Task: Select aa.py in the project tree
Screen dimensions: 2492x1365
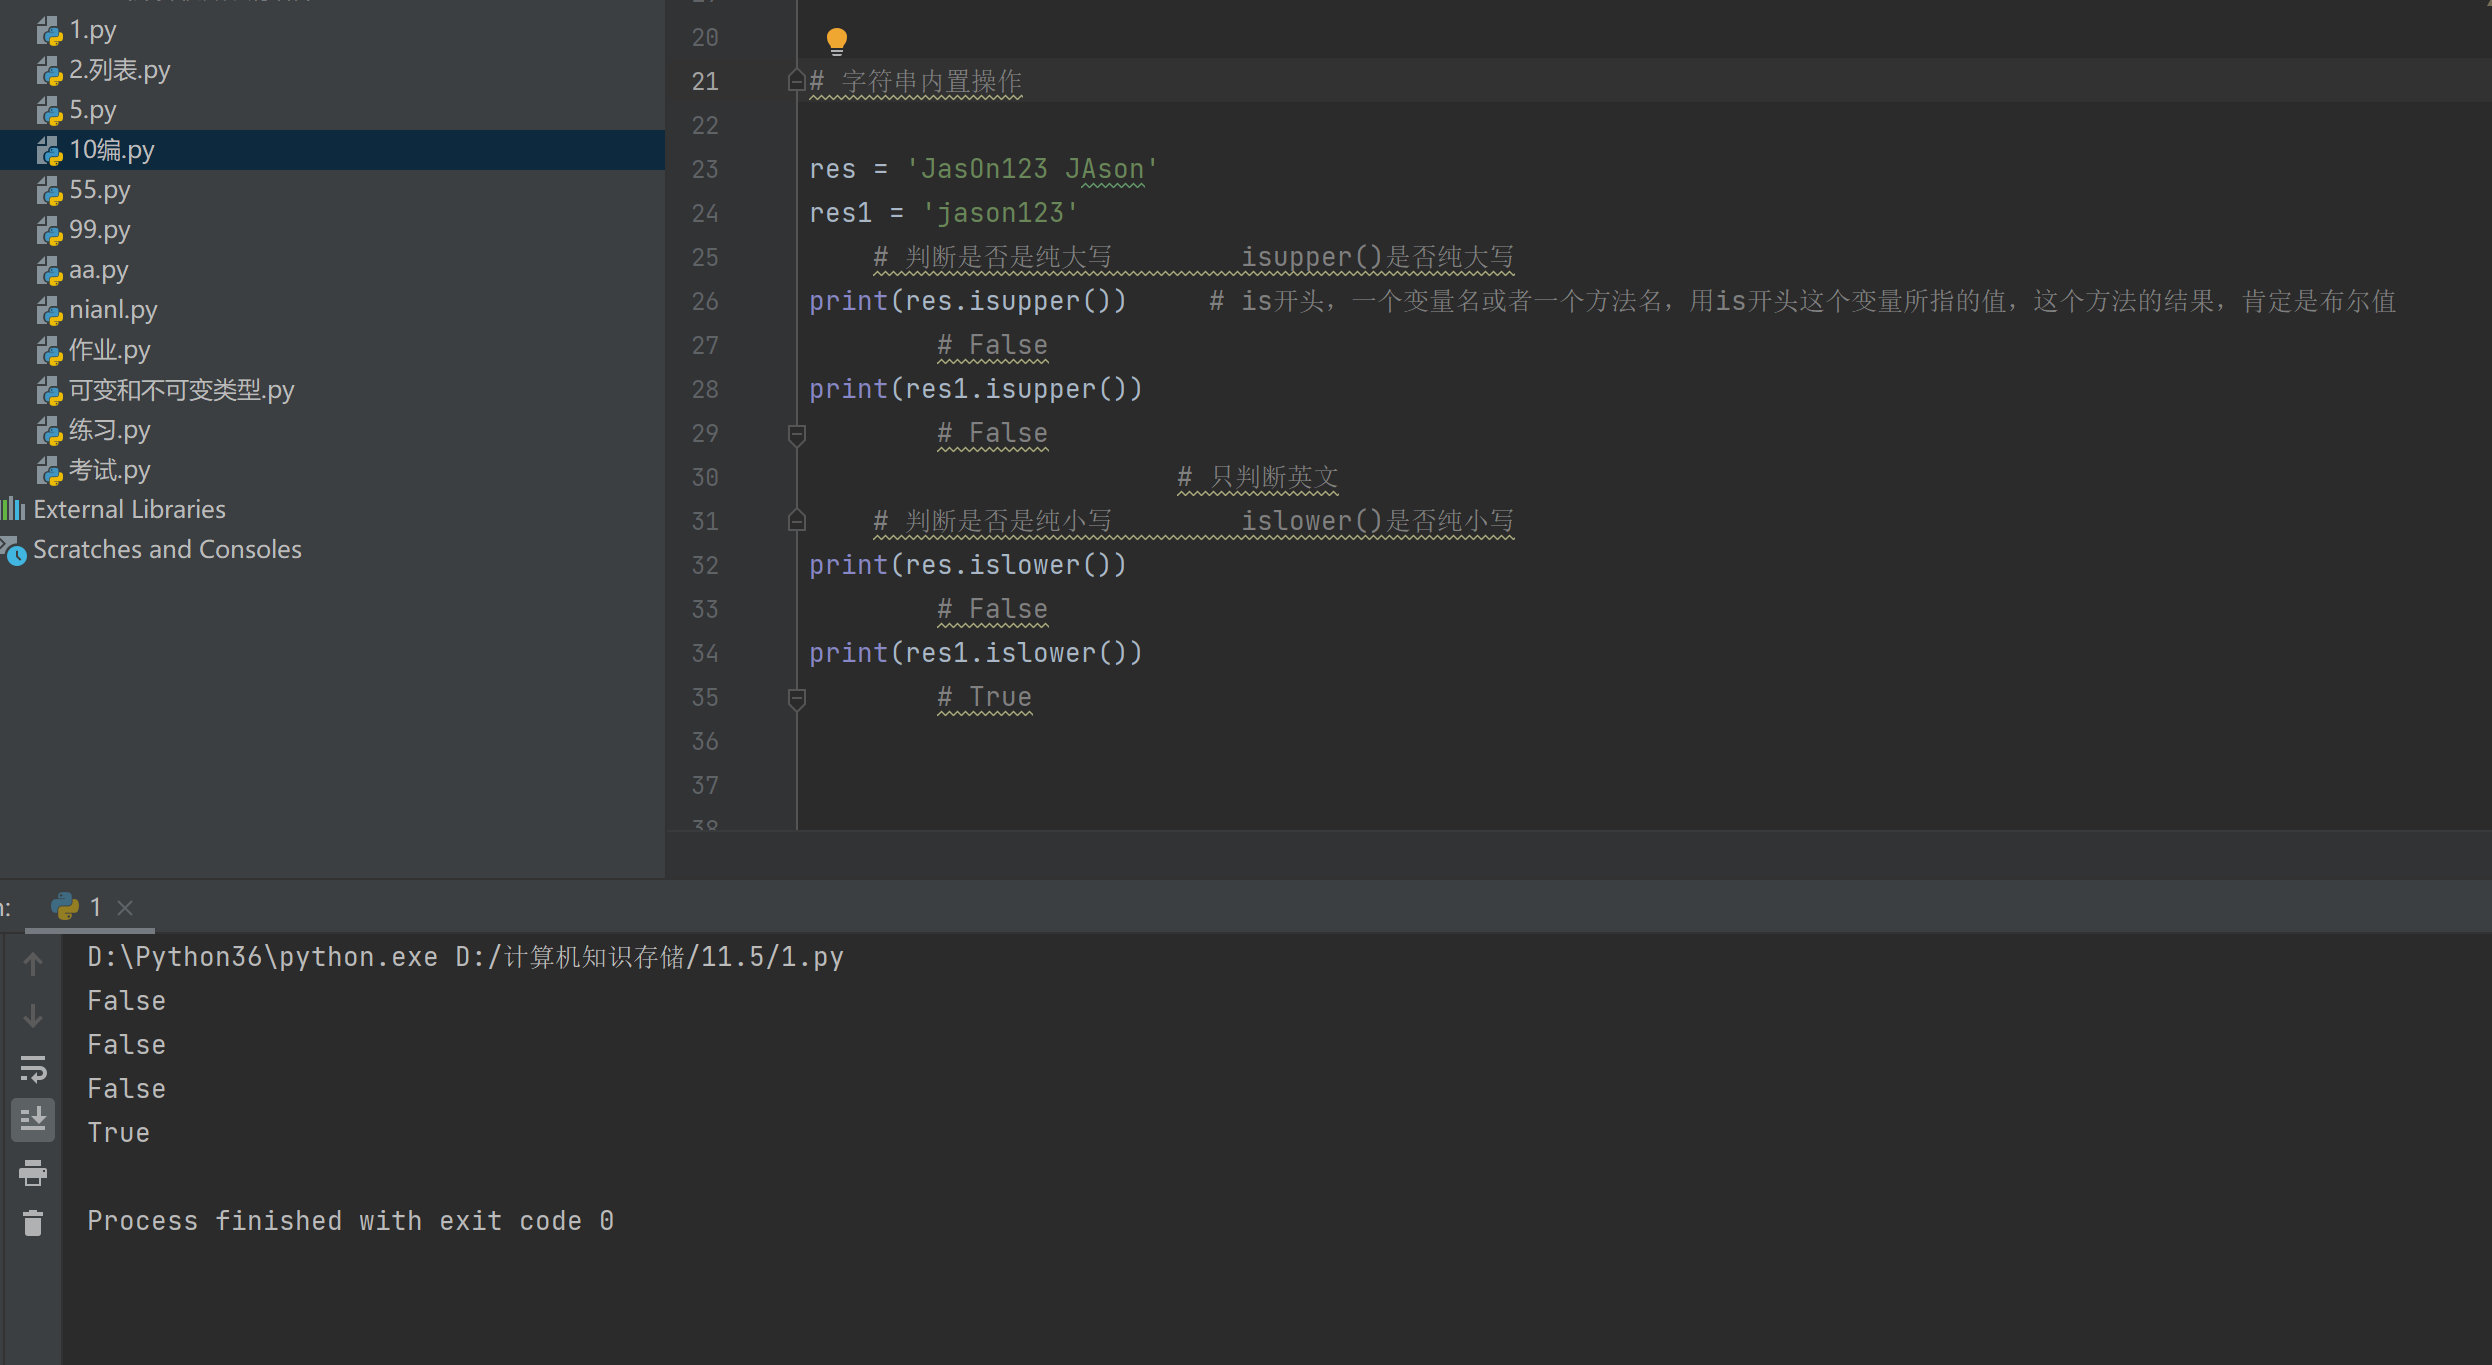Action: [x=98, y=270]
